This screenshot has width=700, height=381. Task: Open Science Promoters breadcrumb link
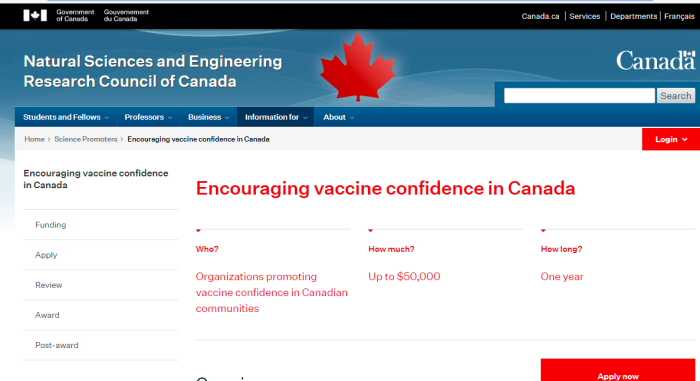coord(86,139)
